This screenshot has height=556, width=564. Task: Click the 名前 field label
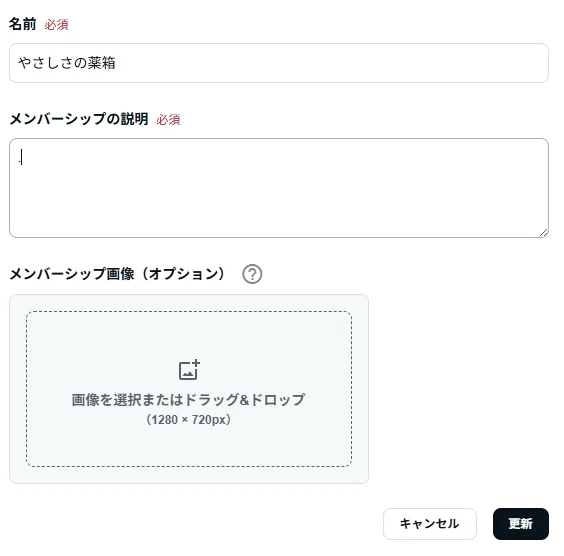click(22, 24)
